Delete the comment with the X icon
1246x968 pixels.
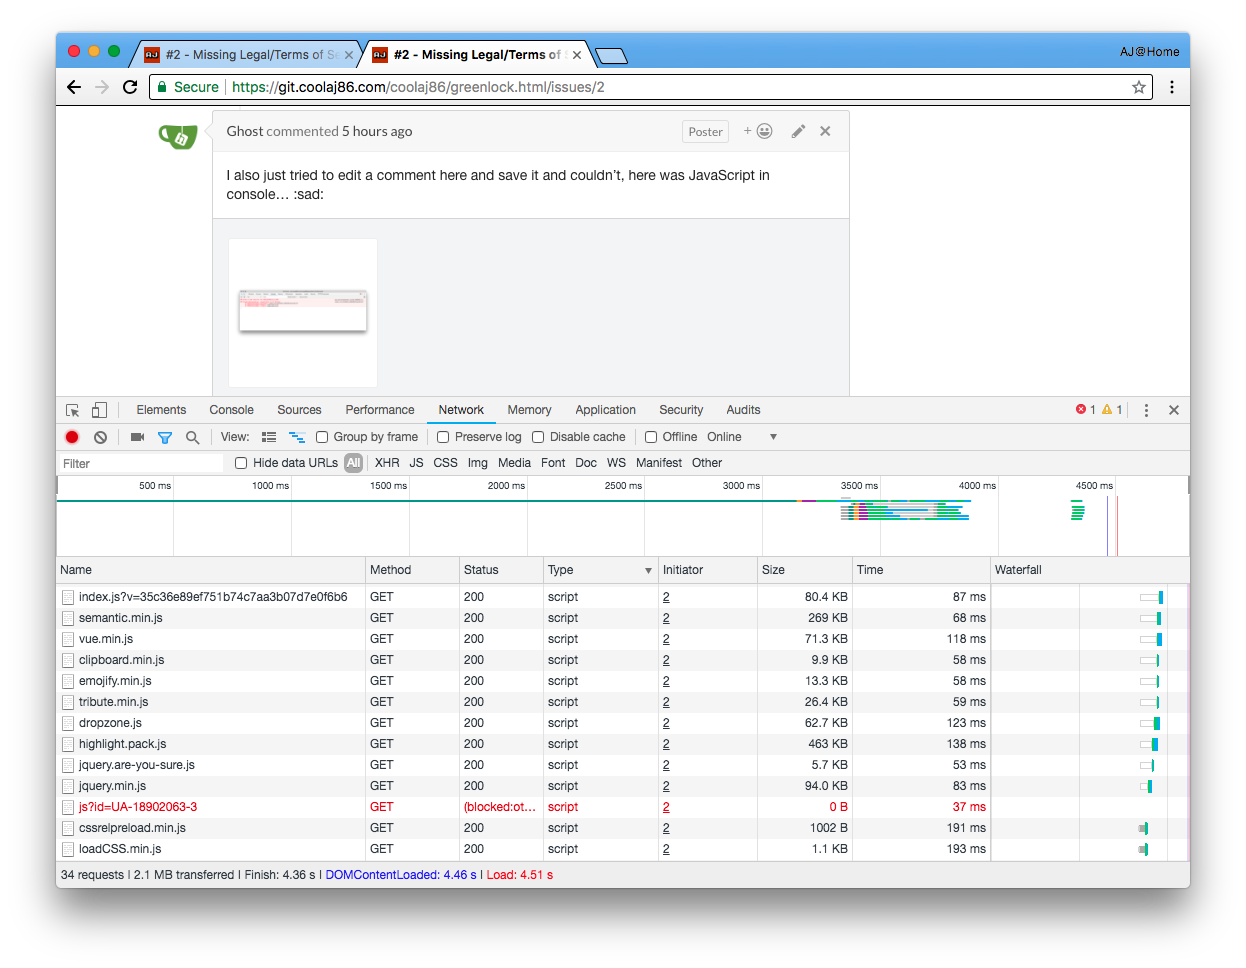pyautogui.click(x=825, y=131)
